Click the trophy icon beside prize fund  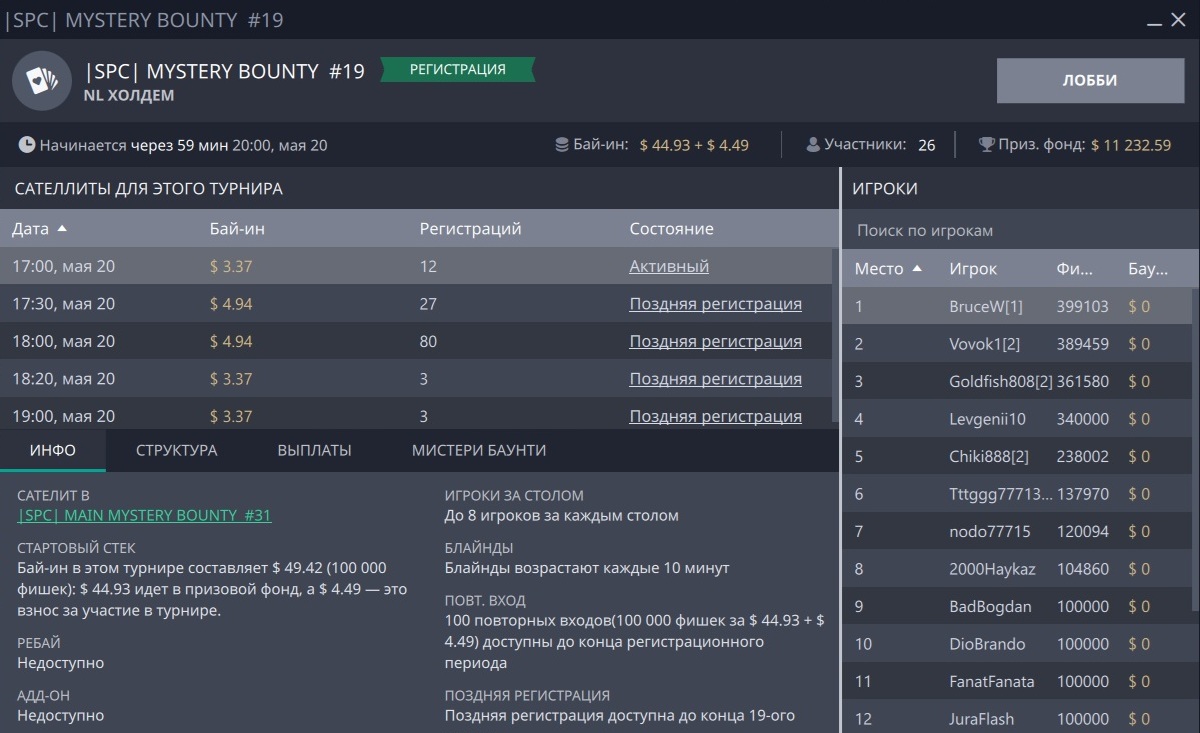click(986, 145)
